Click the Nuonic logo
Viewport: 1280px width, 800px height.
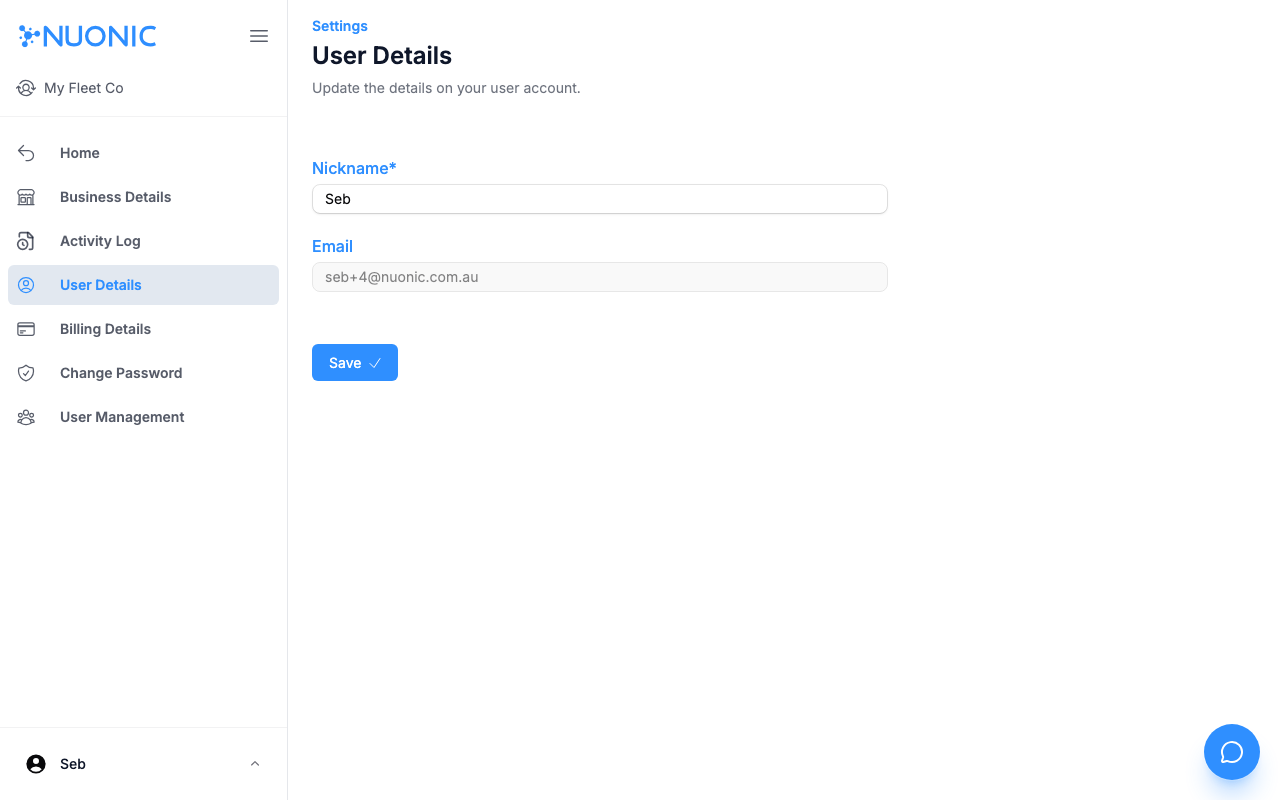pyautogui.click(x=88, y=36)
